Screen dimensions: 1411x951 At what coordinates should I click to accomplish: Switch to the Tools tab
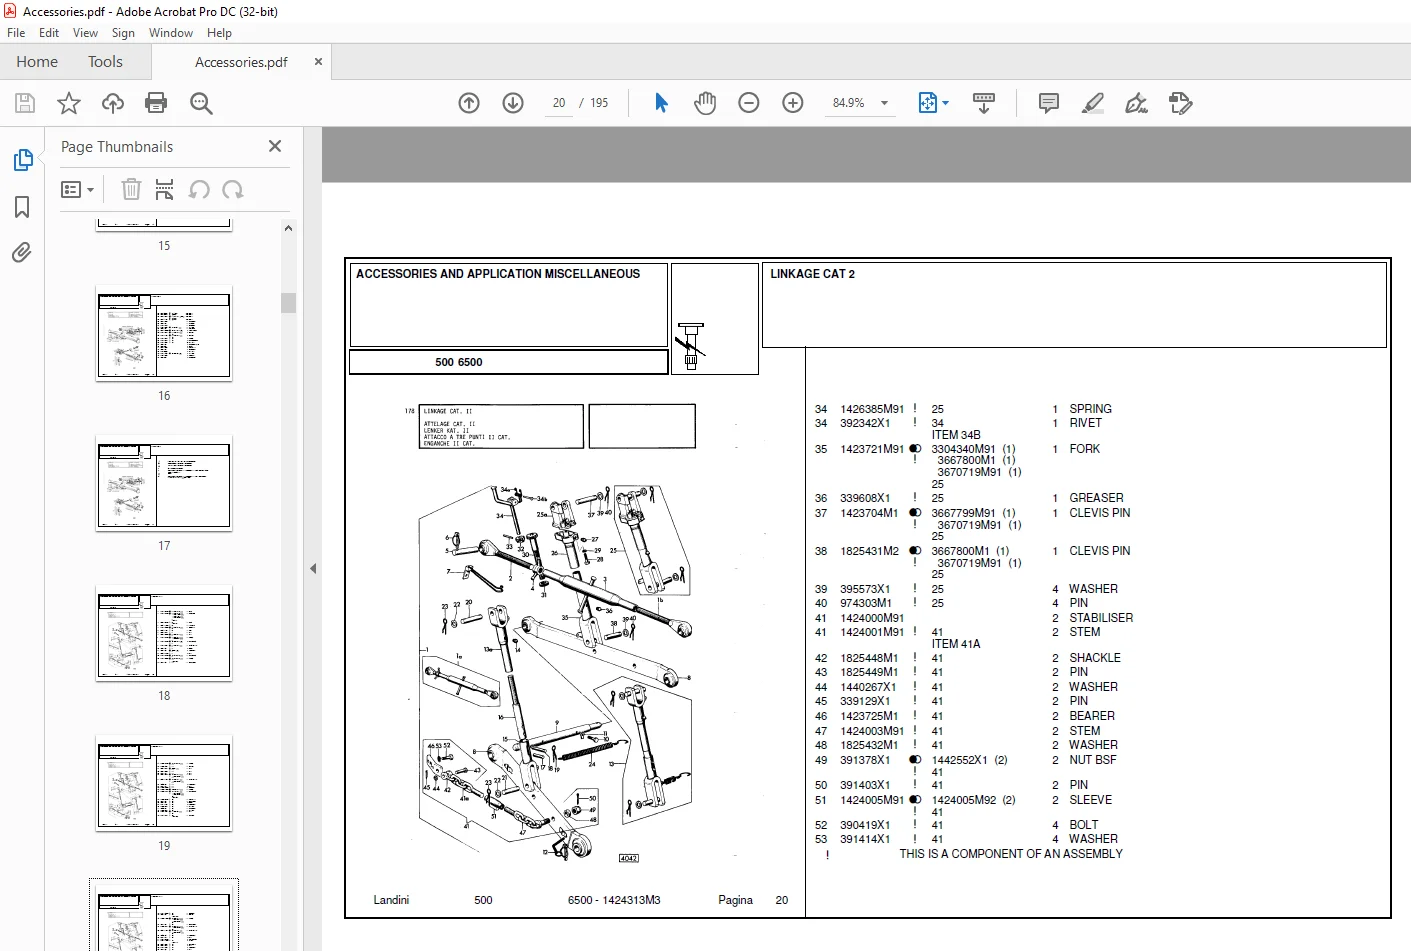pos(105,61)
